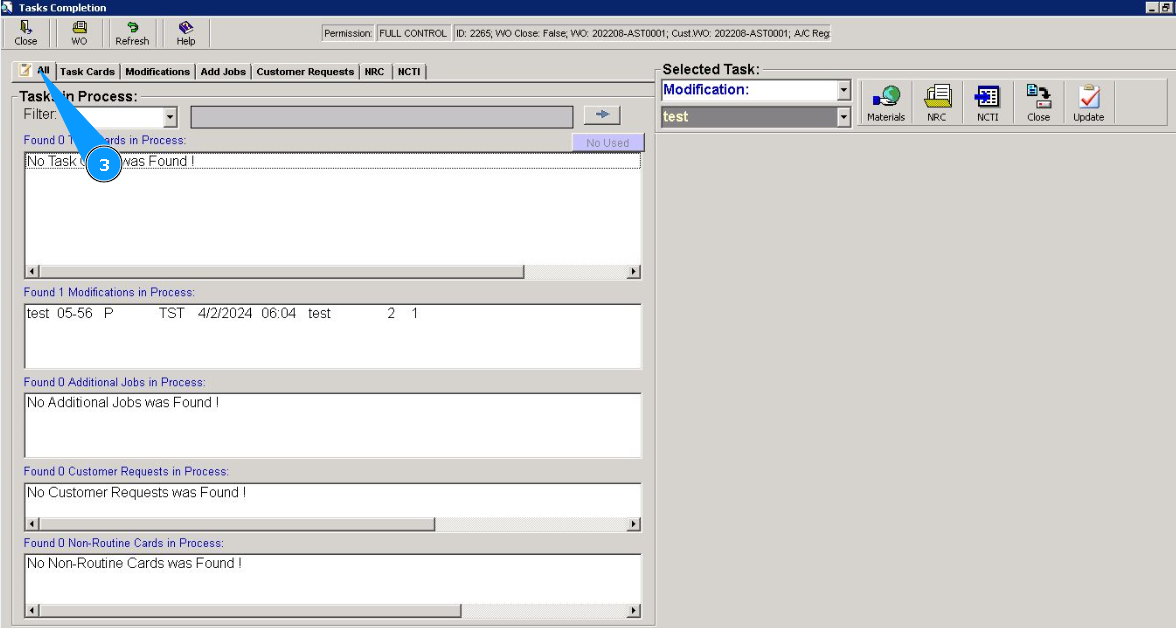Switch to the NCTI tab
Screen dimensions: 1176x629
point(409,72)
